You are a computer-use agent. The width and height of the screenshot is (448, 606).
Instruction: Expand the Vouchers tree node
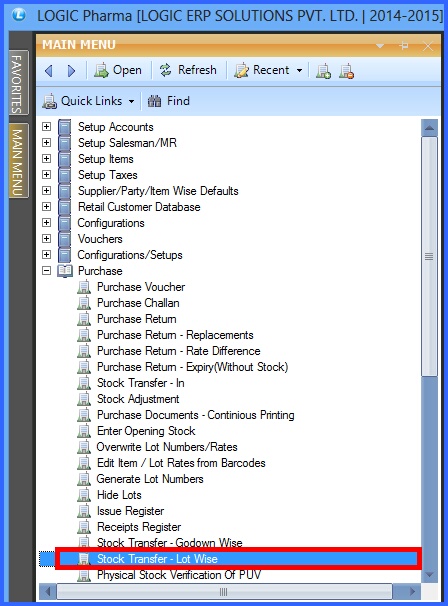point(46,239)
